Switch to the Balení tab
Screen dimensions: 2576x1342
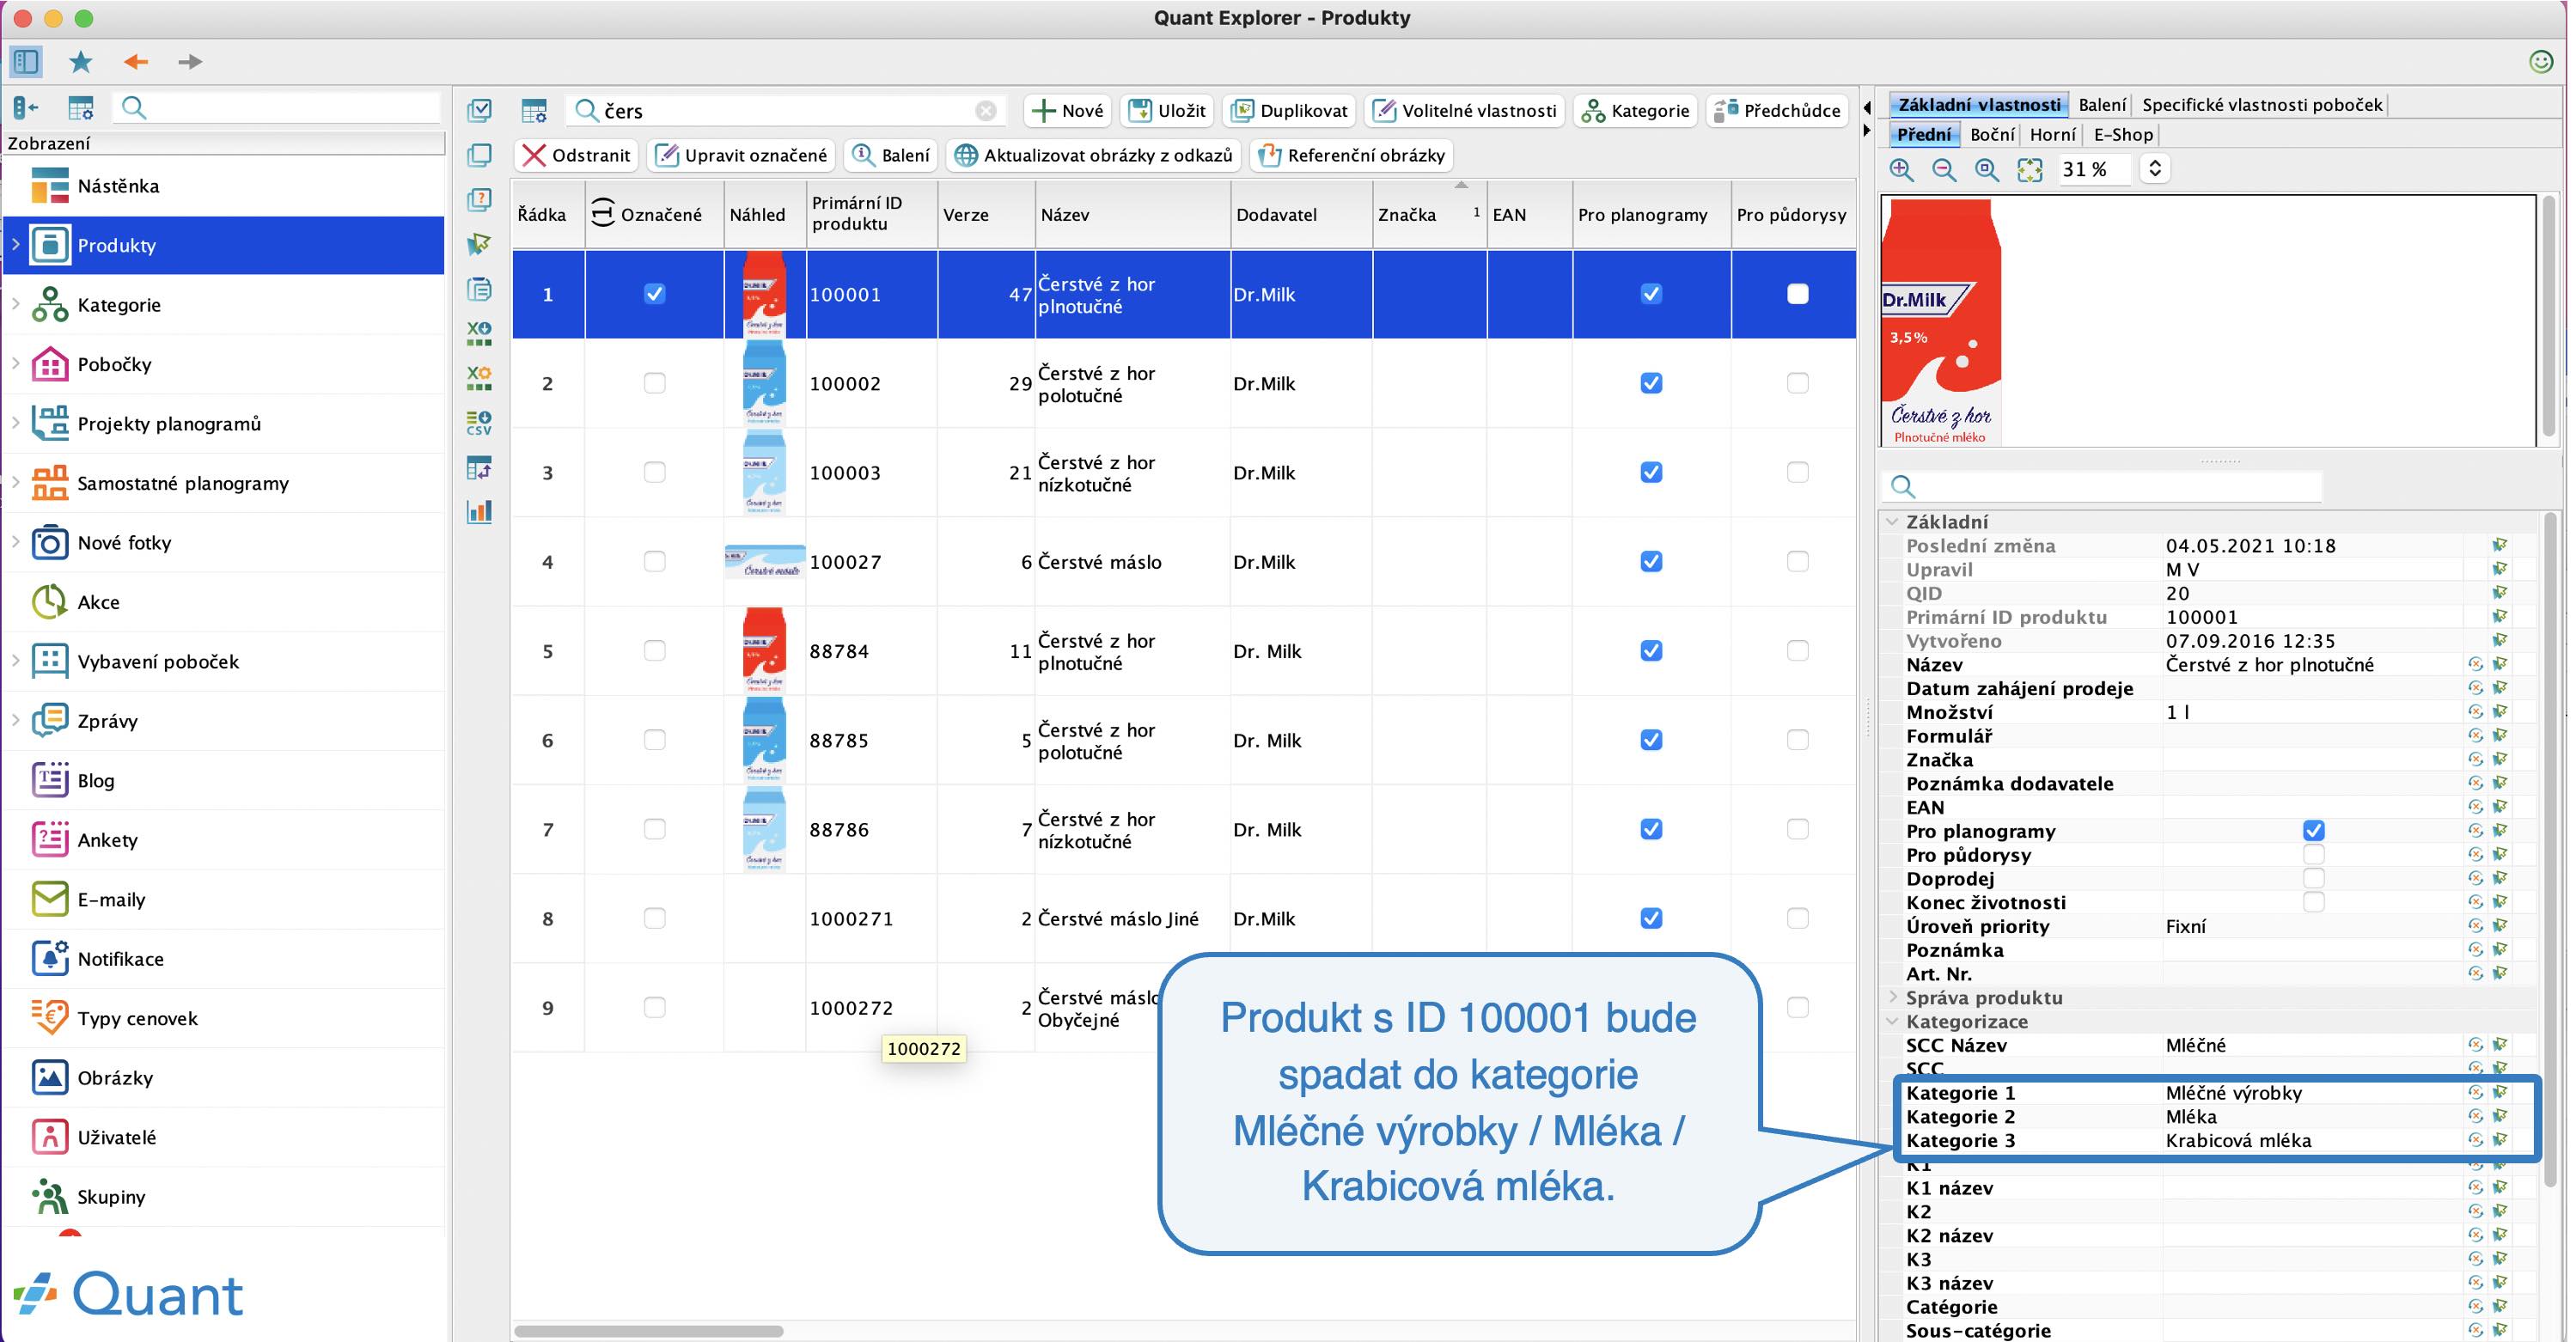[x=2102, y=104]
